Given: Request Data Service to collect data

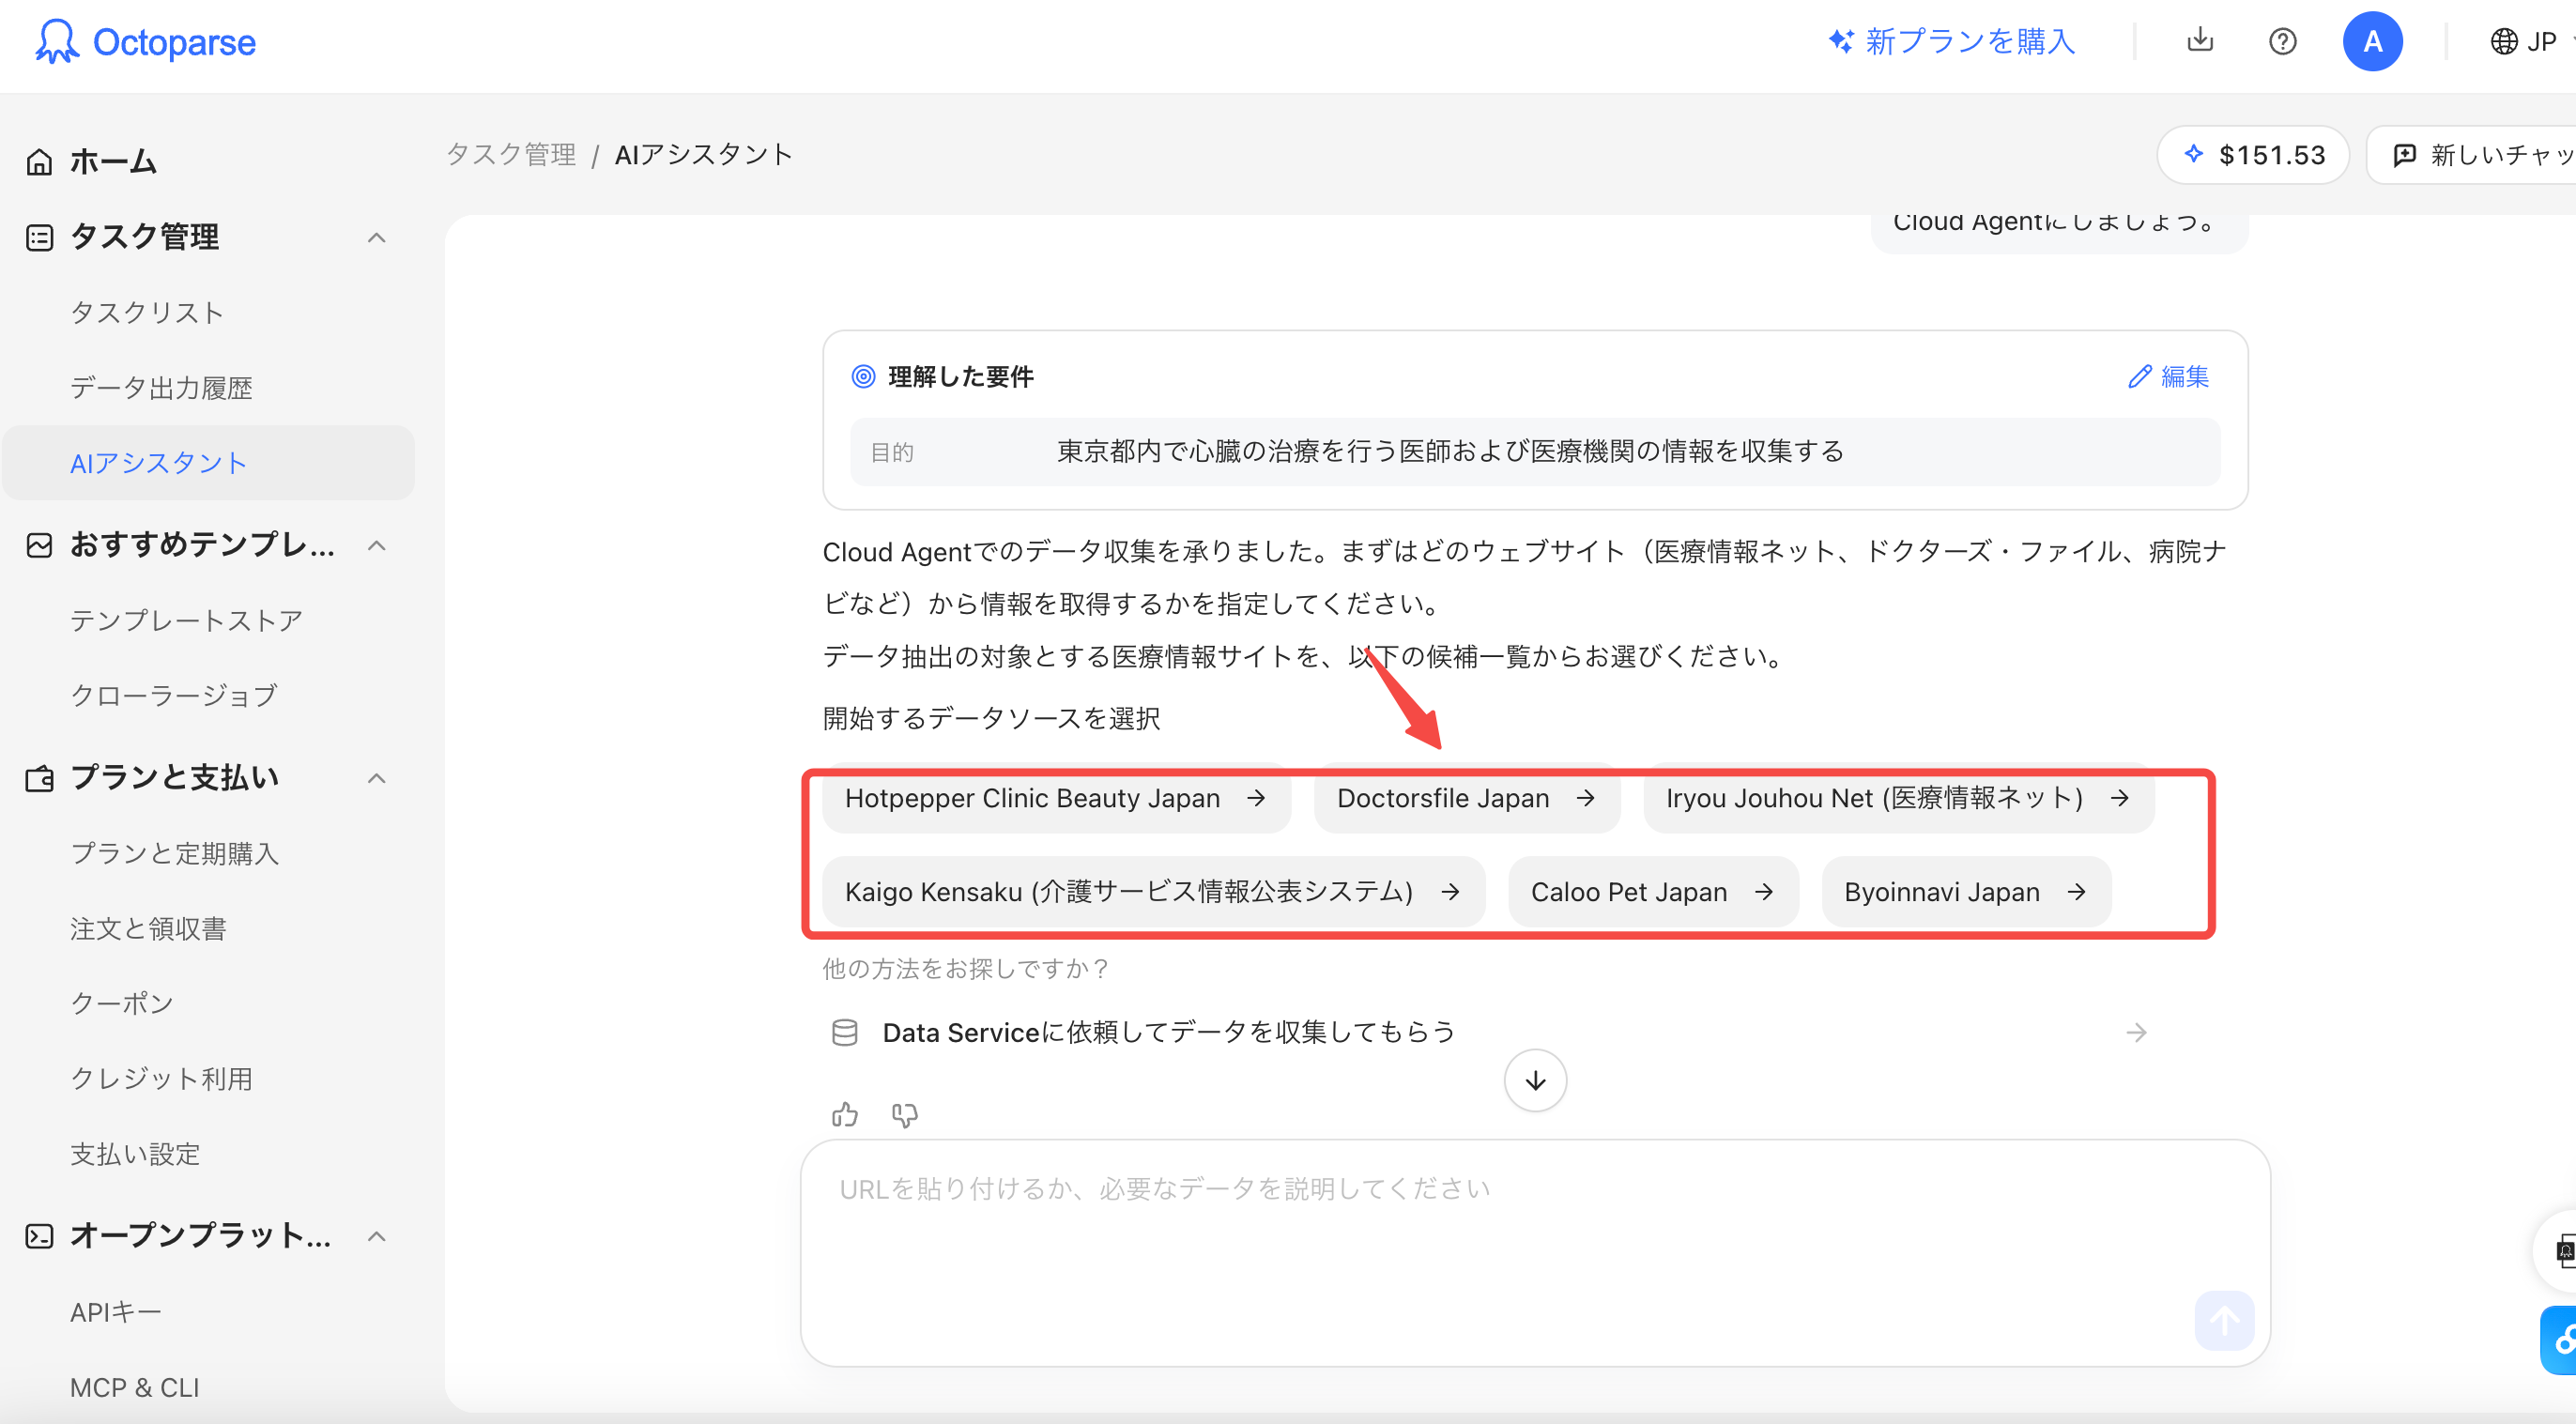Looking at the screenshot, I should pos(1490,1032).
